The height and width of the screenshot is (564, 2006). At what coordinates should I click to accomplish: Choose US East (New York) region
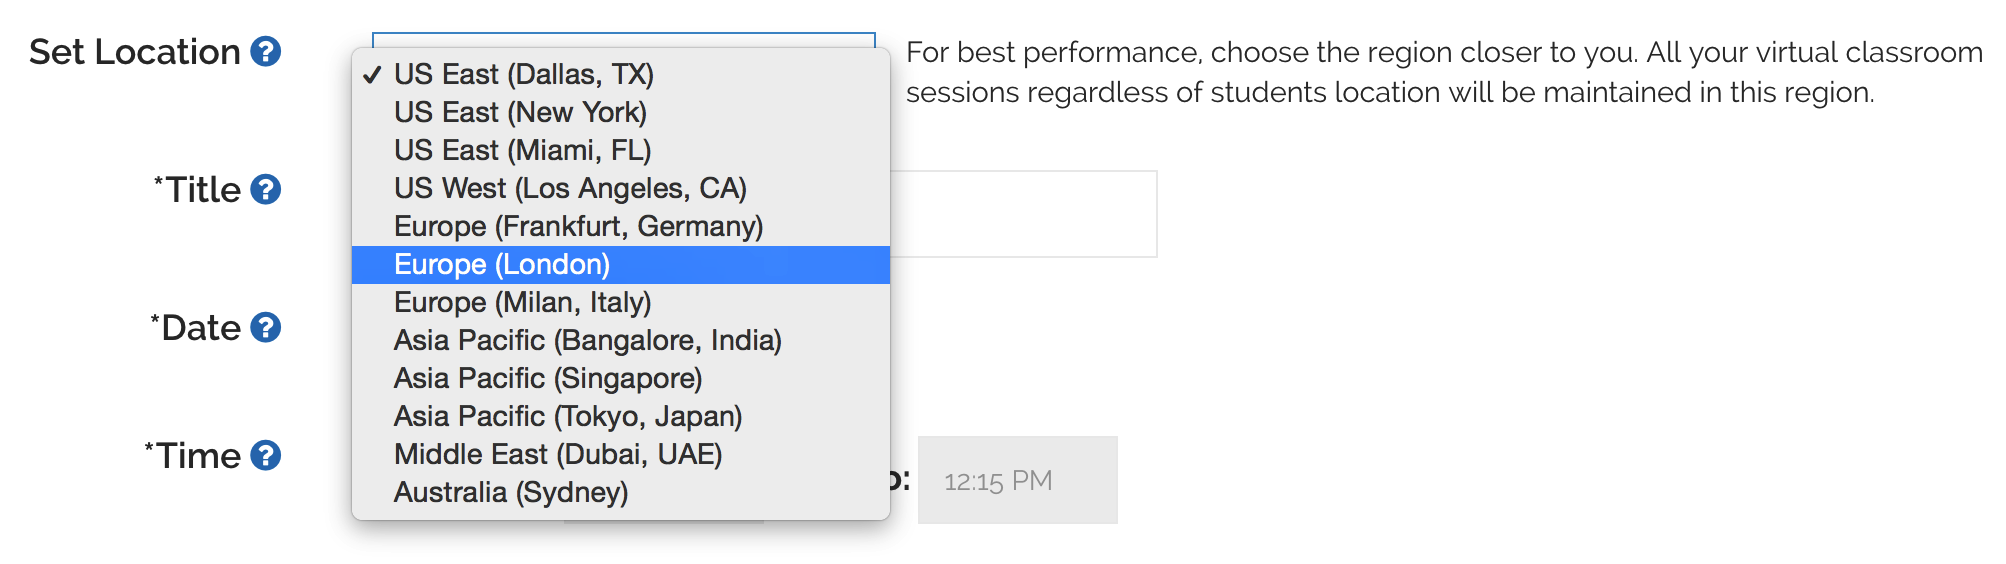[x=621, y=112]
